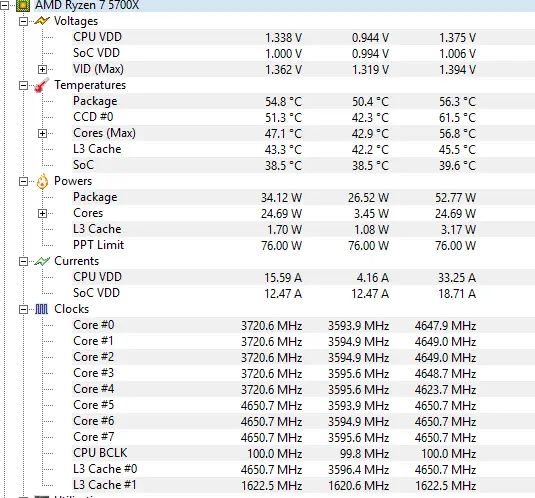Screen dimensions: 535x498
Task: Collapse the Powers section
Action: 23,181
